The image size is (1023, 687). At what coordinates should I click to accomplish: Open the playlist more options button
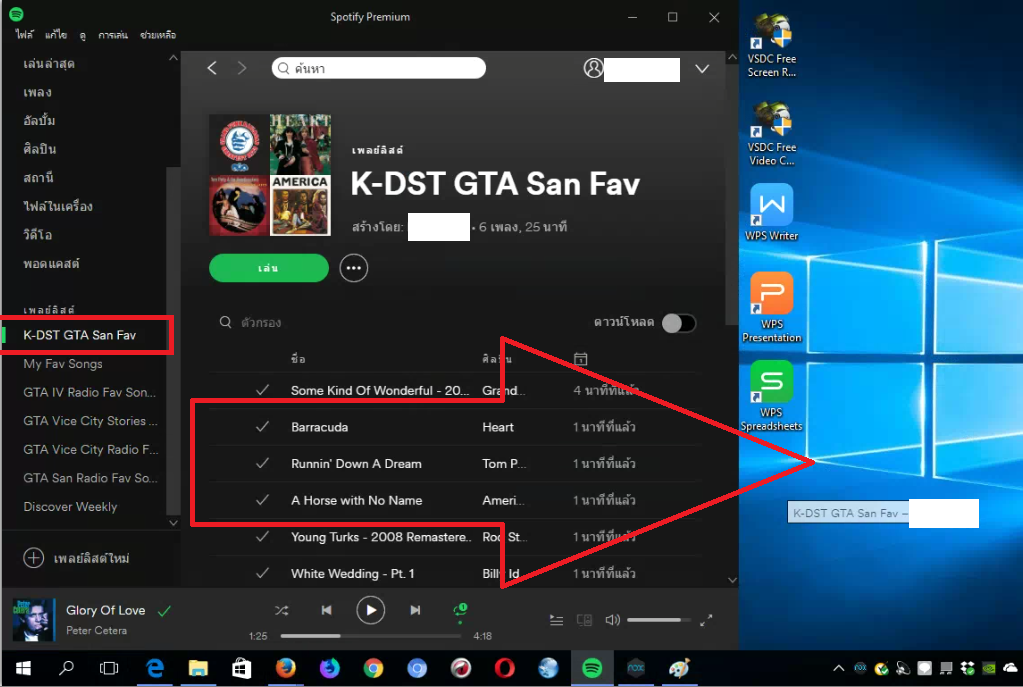click(x=354, y=268)
